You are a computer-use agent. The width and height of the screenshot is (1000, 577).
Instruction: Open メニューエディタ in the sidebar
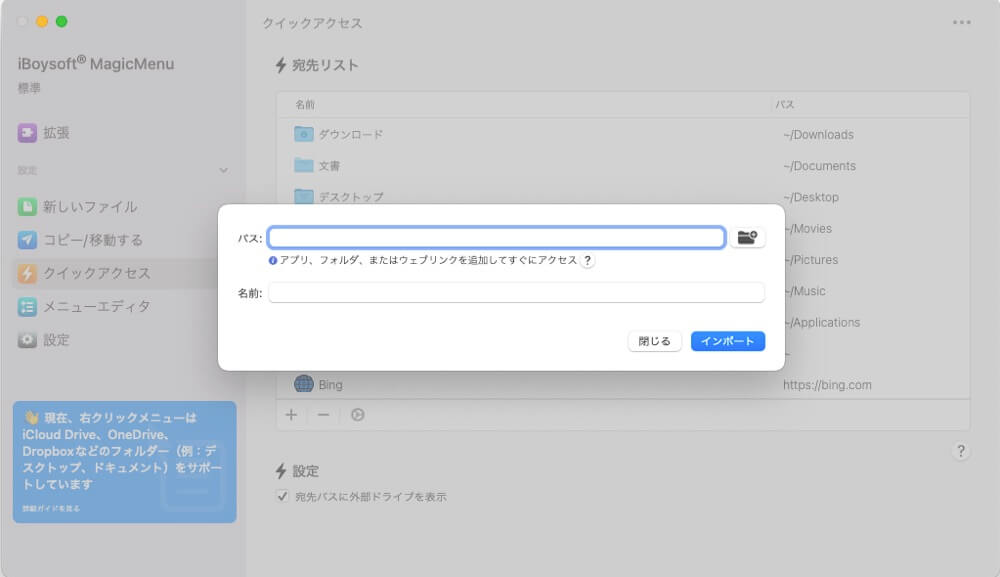[96, 307]
